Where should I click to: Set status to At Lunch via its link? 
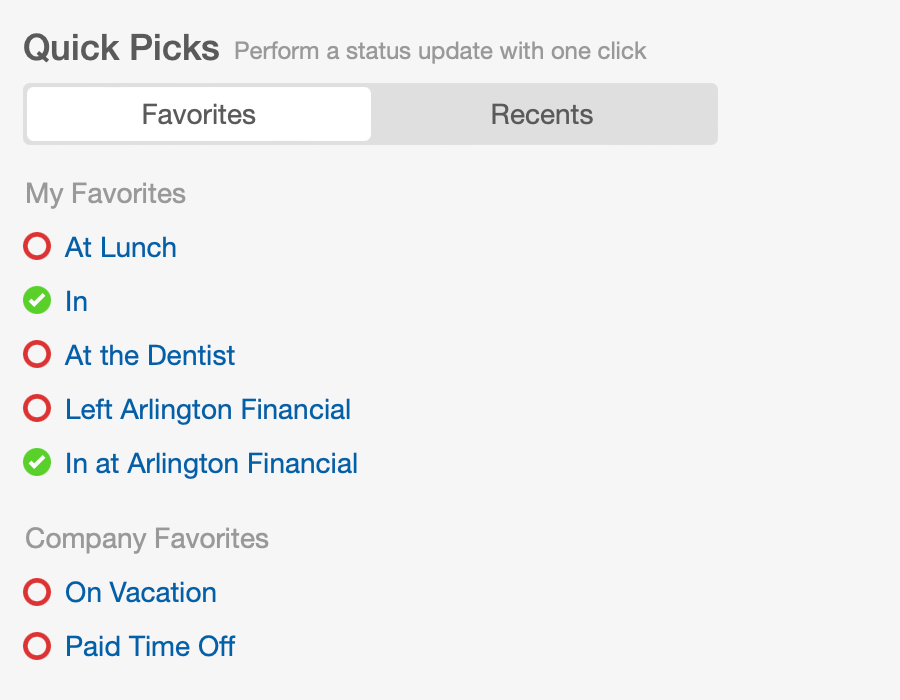[121, 248]
